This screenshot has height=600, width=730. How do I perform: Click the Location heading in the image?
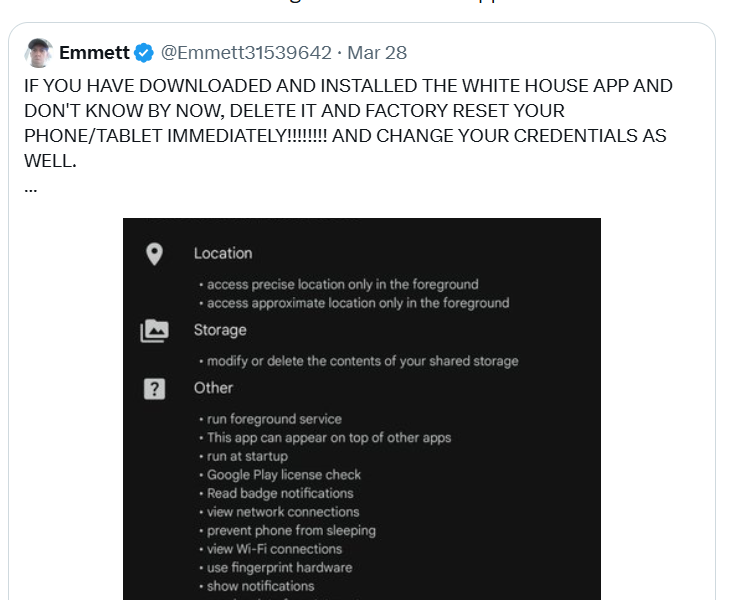click(223, 254)
